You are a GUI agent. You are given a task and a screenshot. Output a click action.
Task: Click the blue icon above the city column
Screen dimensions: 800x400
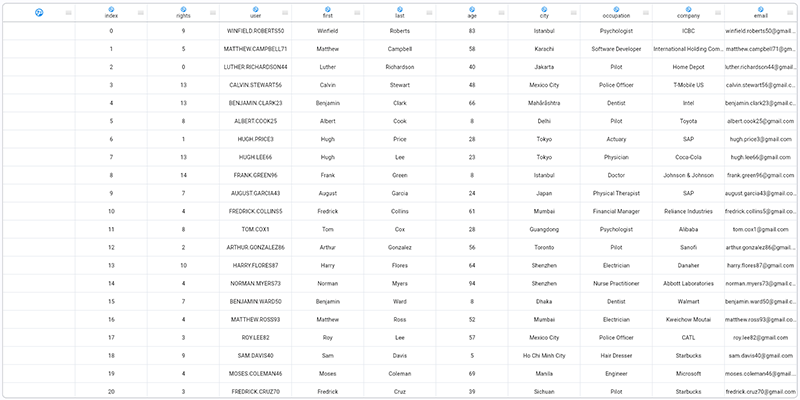(544, 9)
